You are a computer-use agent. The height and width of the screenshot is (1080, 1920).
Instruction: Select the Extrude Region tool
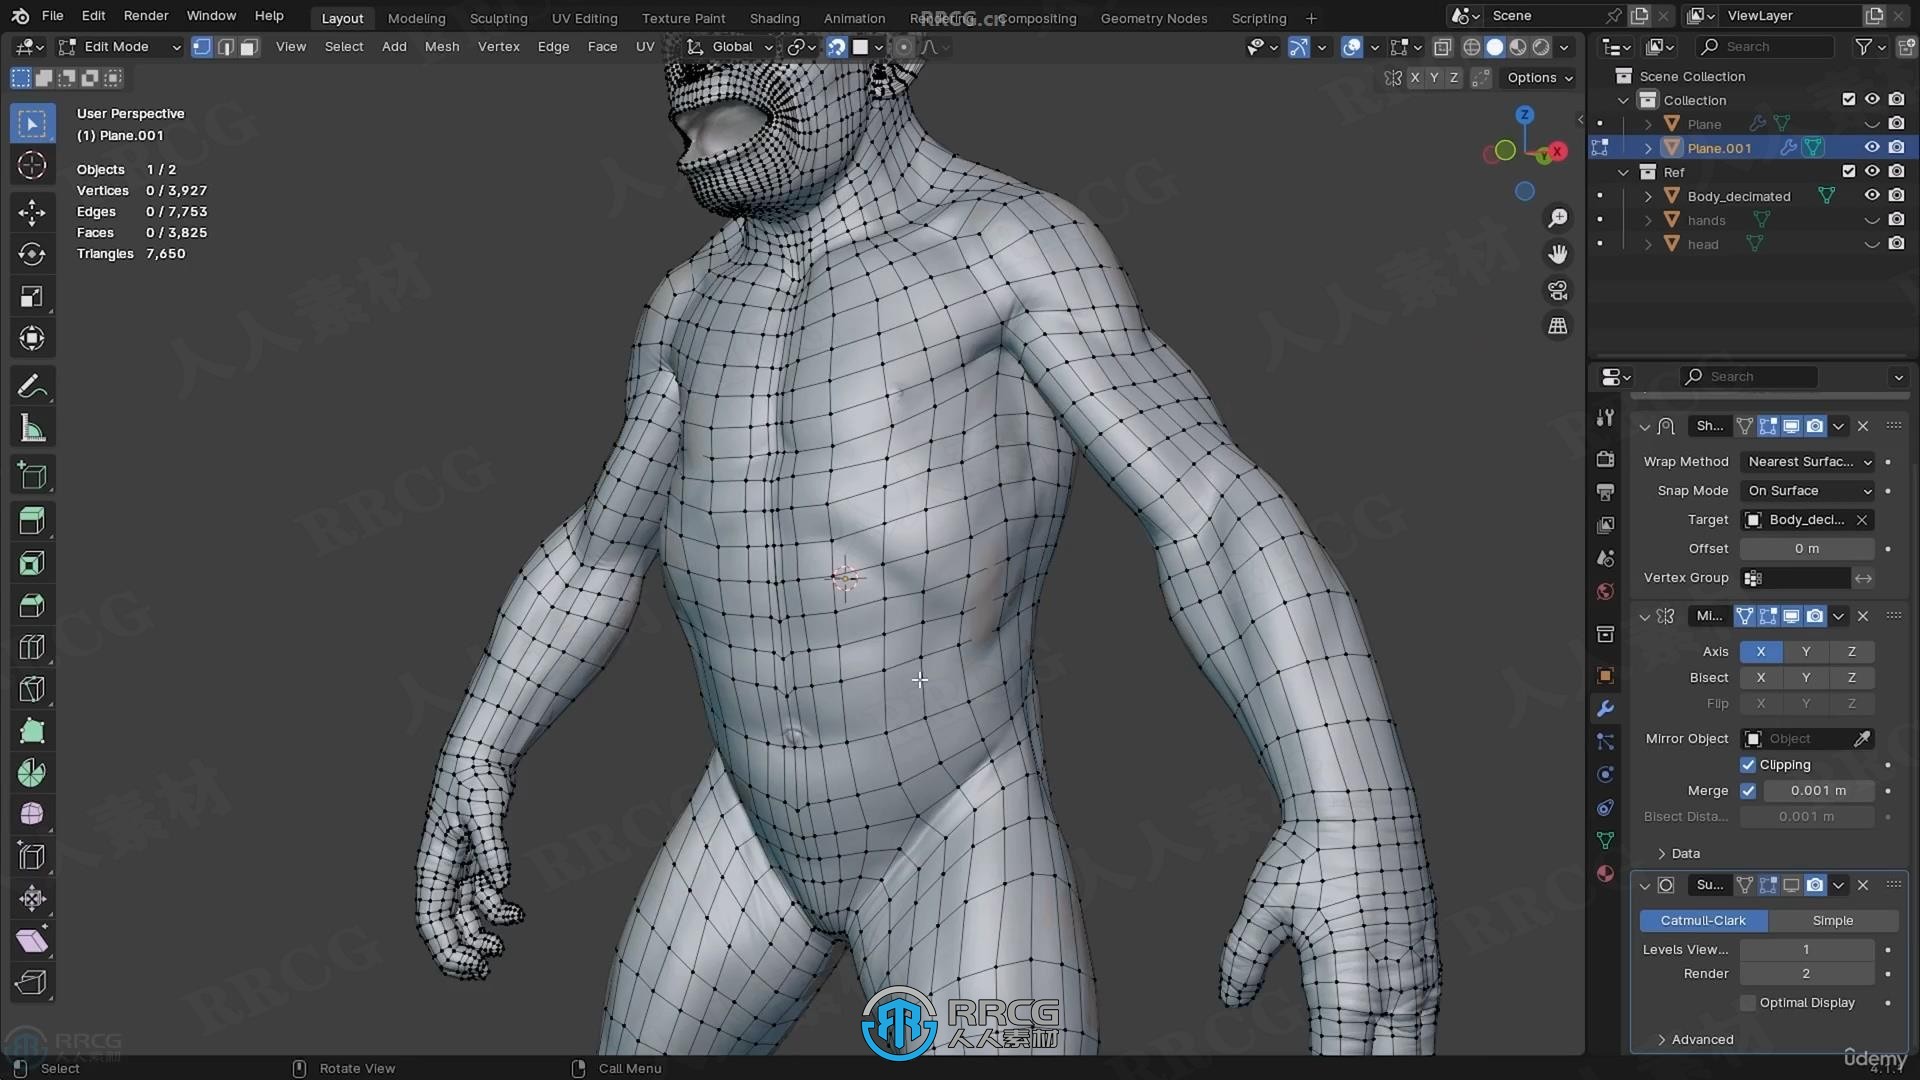(32, 521)
